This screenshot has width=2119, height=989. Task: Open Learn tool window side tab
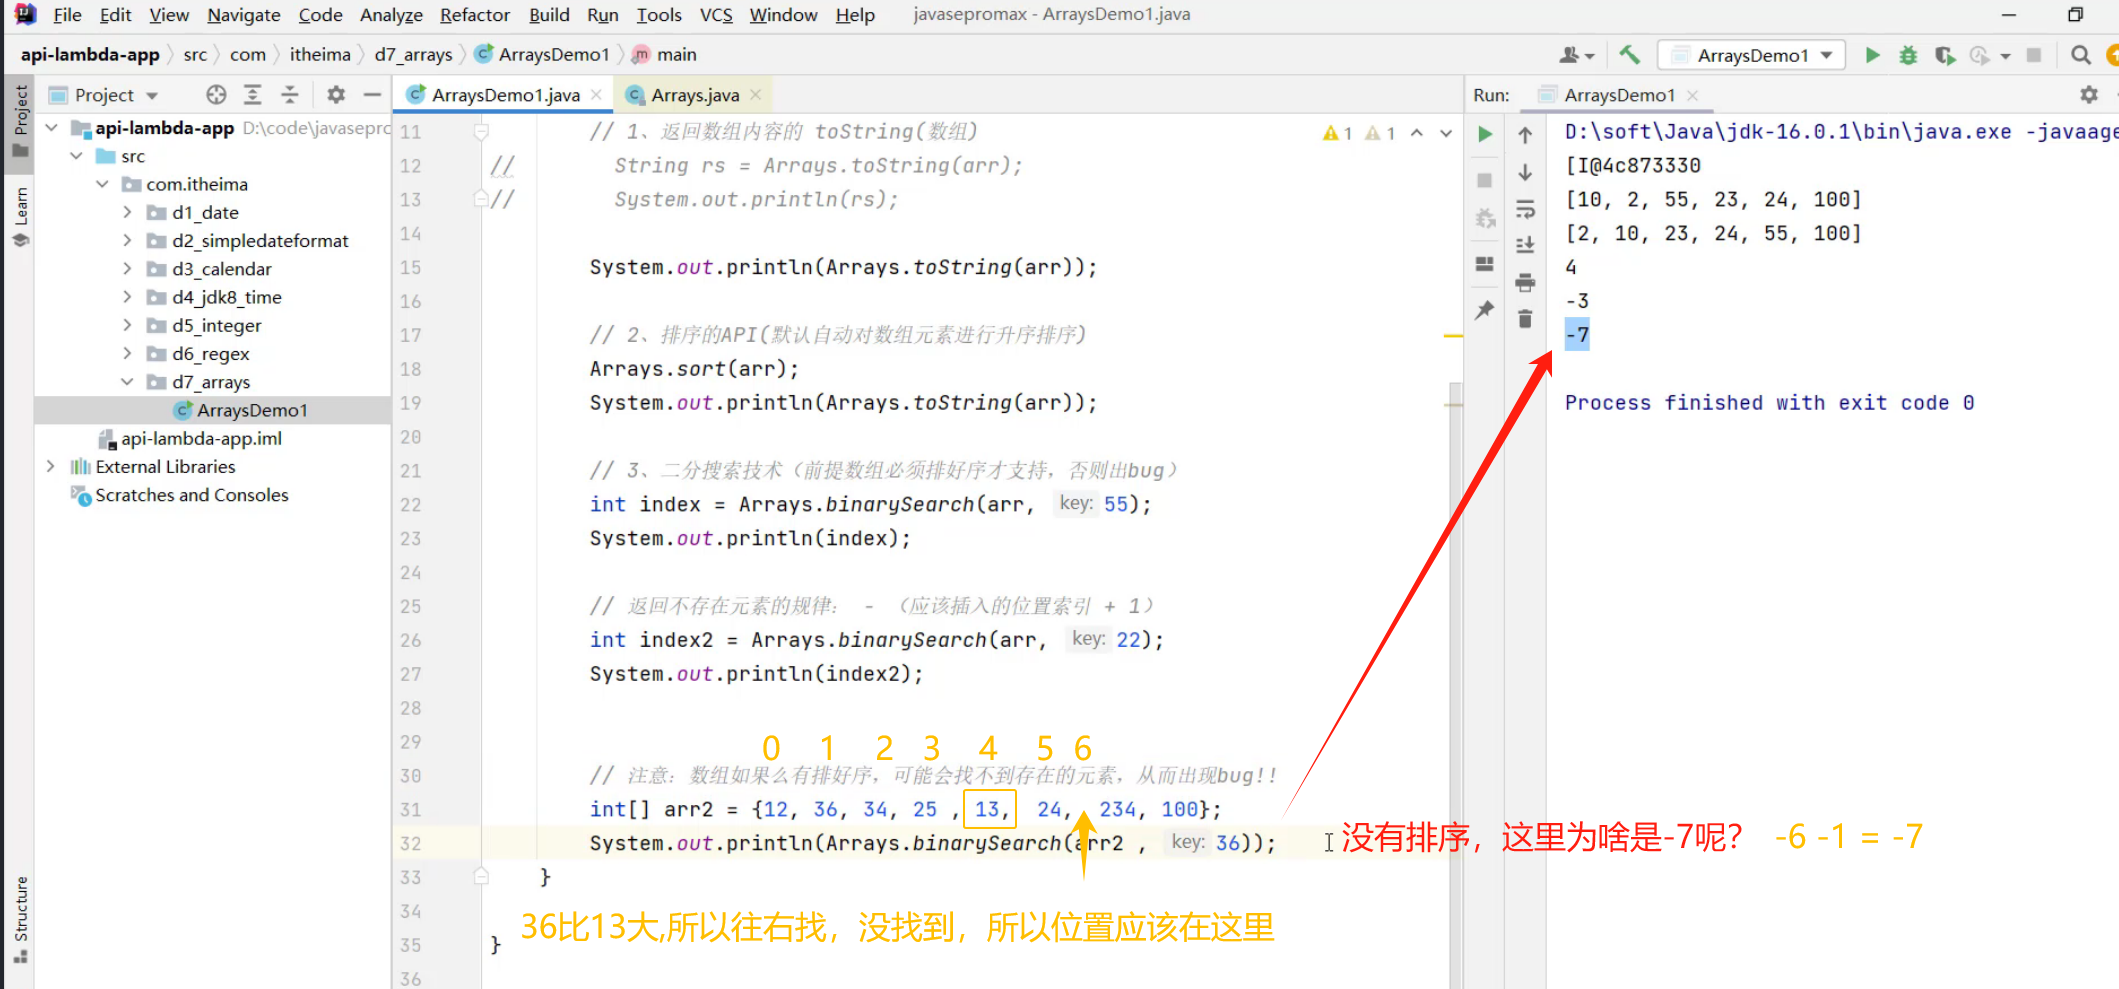click(x=20, y=216)
